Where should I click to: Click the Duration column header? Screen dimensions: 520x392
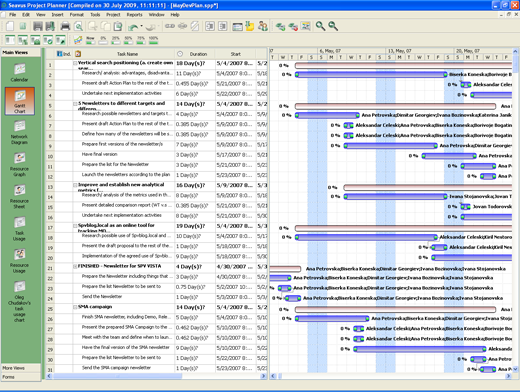(195, 54)
